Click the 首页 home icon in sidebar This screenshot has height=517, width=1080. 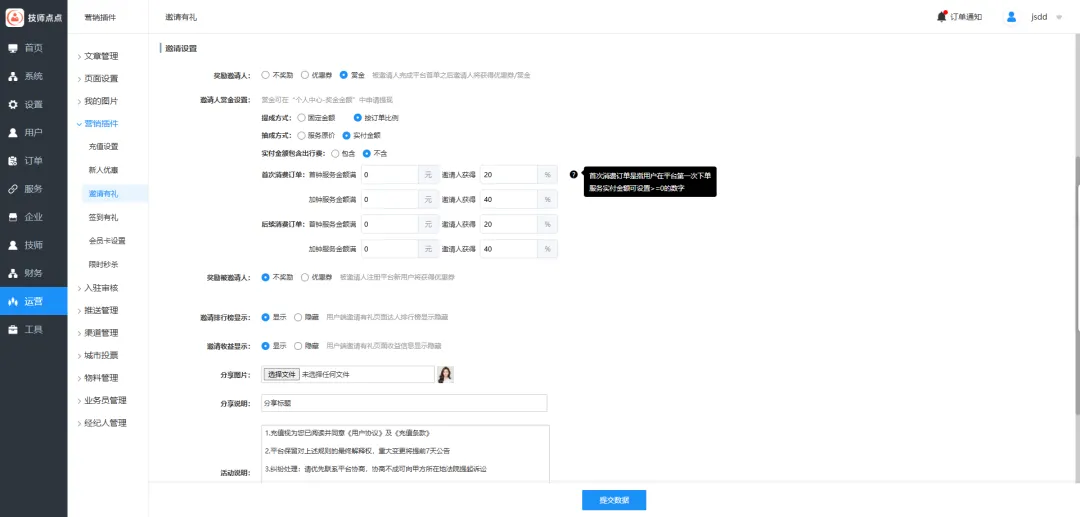point(13,48)
